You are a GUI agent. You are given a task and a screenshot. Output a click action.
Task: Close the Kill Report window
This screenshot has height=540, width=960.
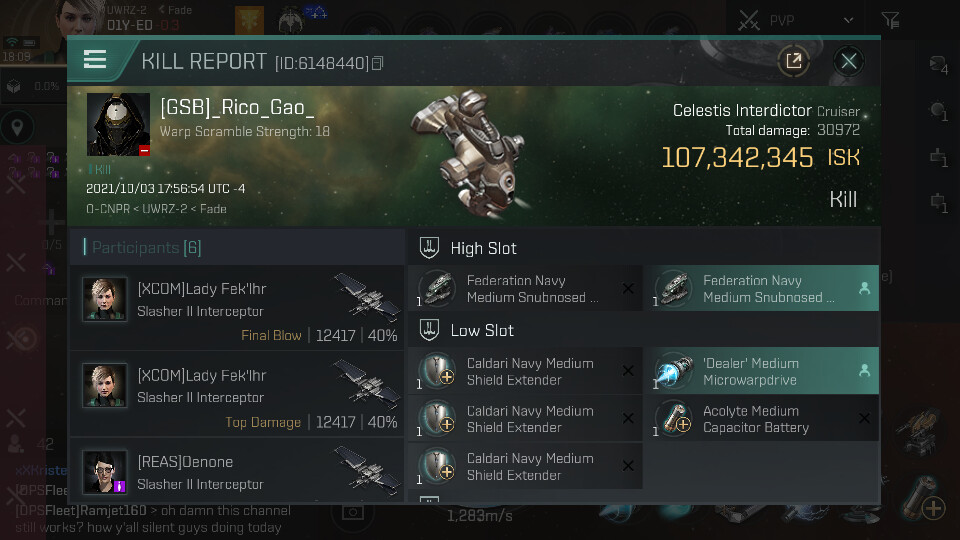coord(849,61)
